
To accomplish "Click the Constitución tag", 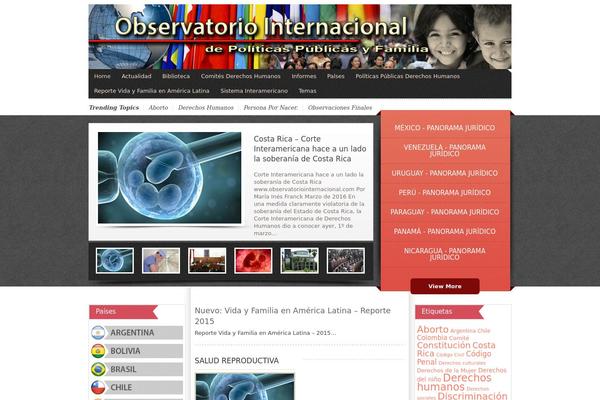I will coord(443,345).
